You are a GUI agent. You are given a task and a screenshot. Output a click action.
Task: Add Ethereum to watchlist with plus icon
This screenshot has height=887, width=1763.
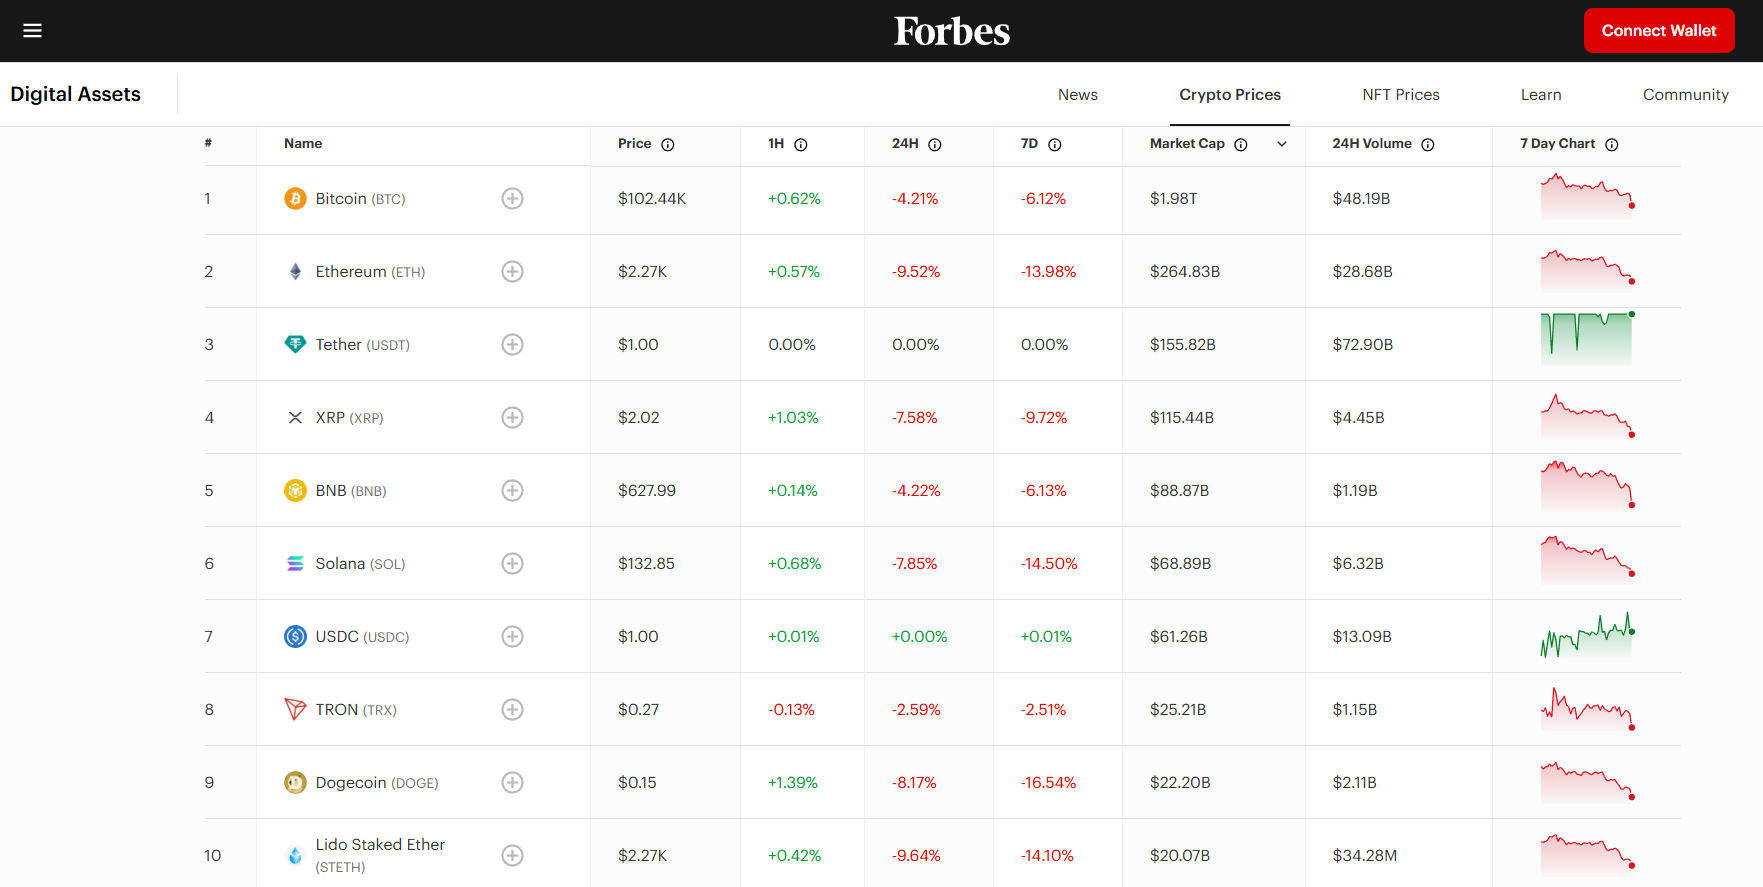point(512,272)
